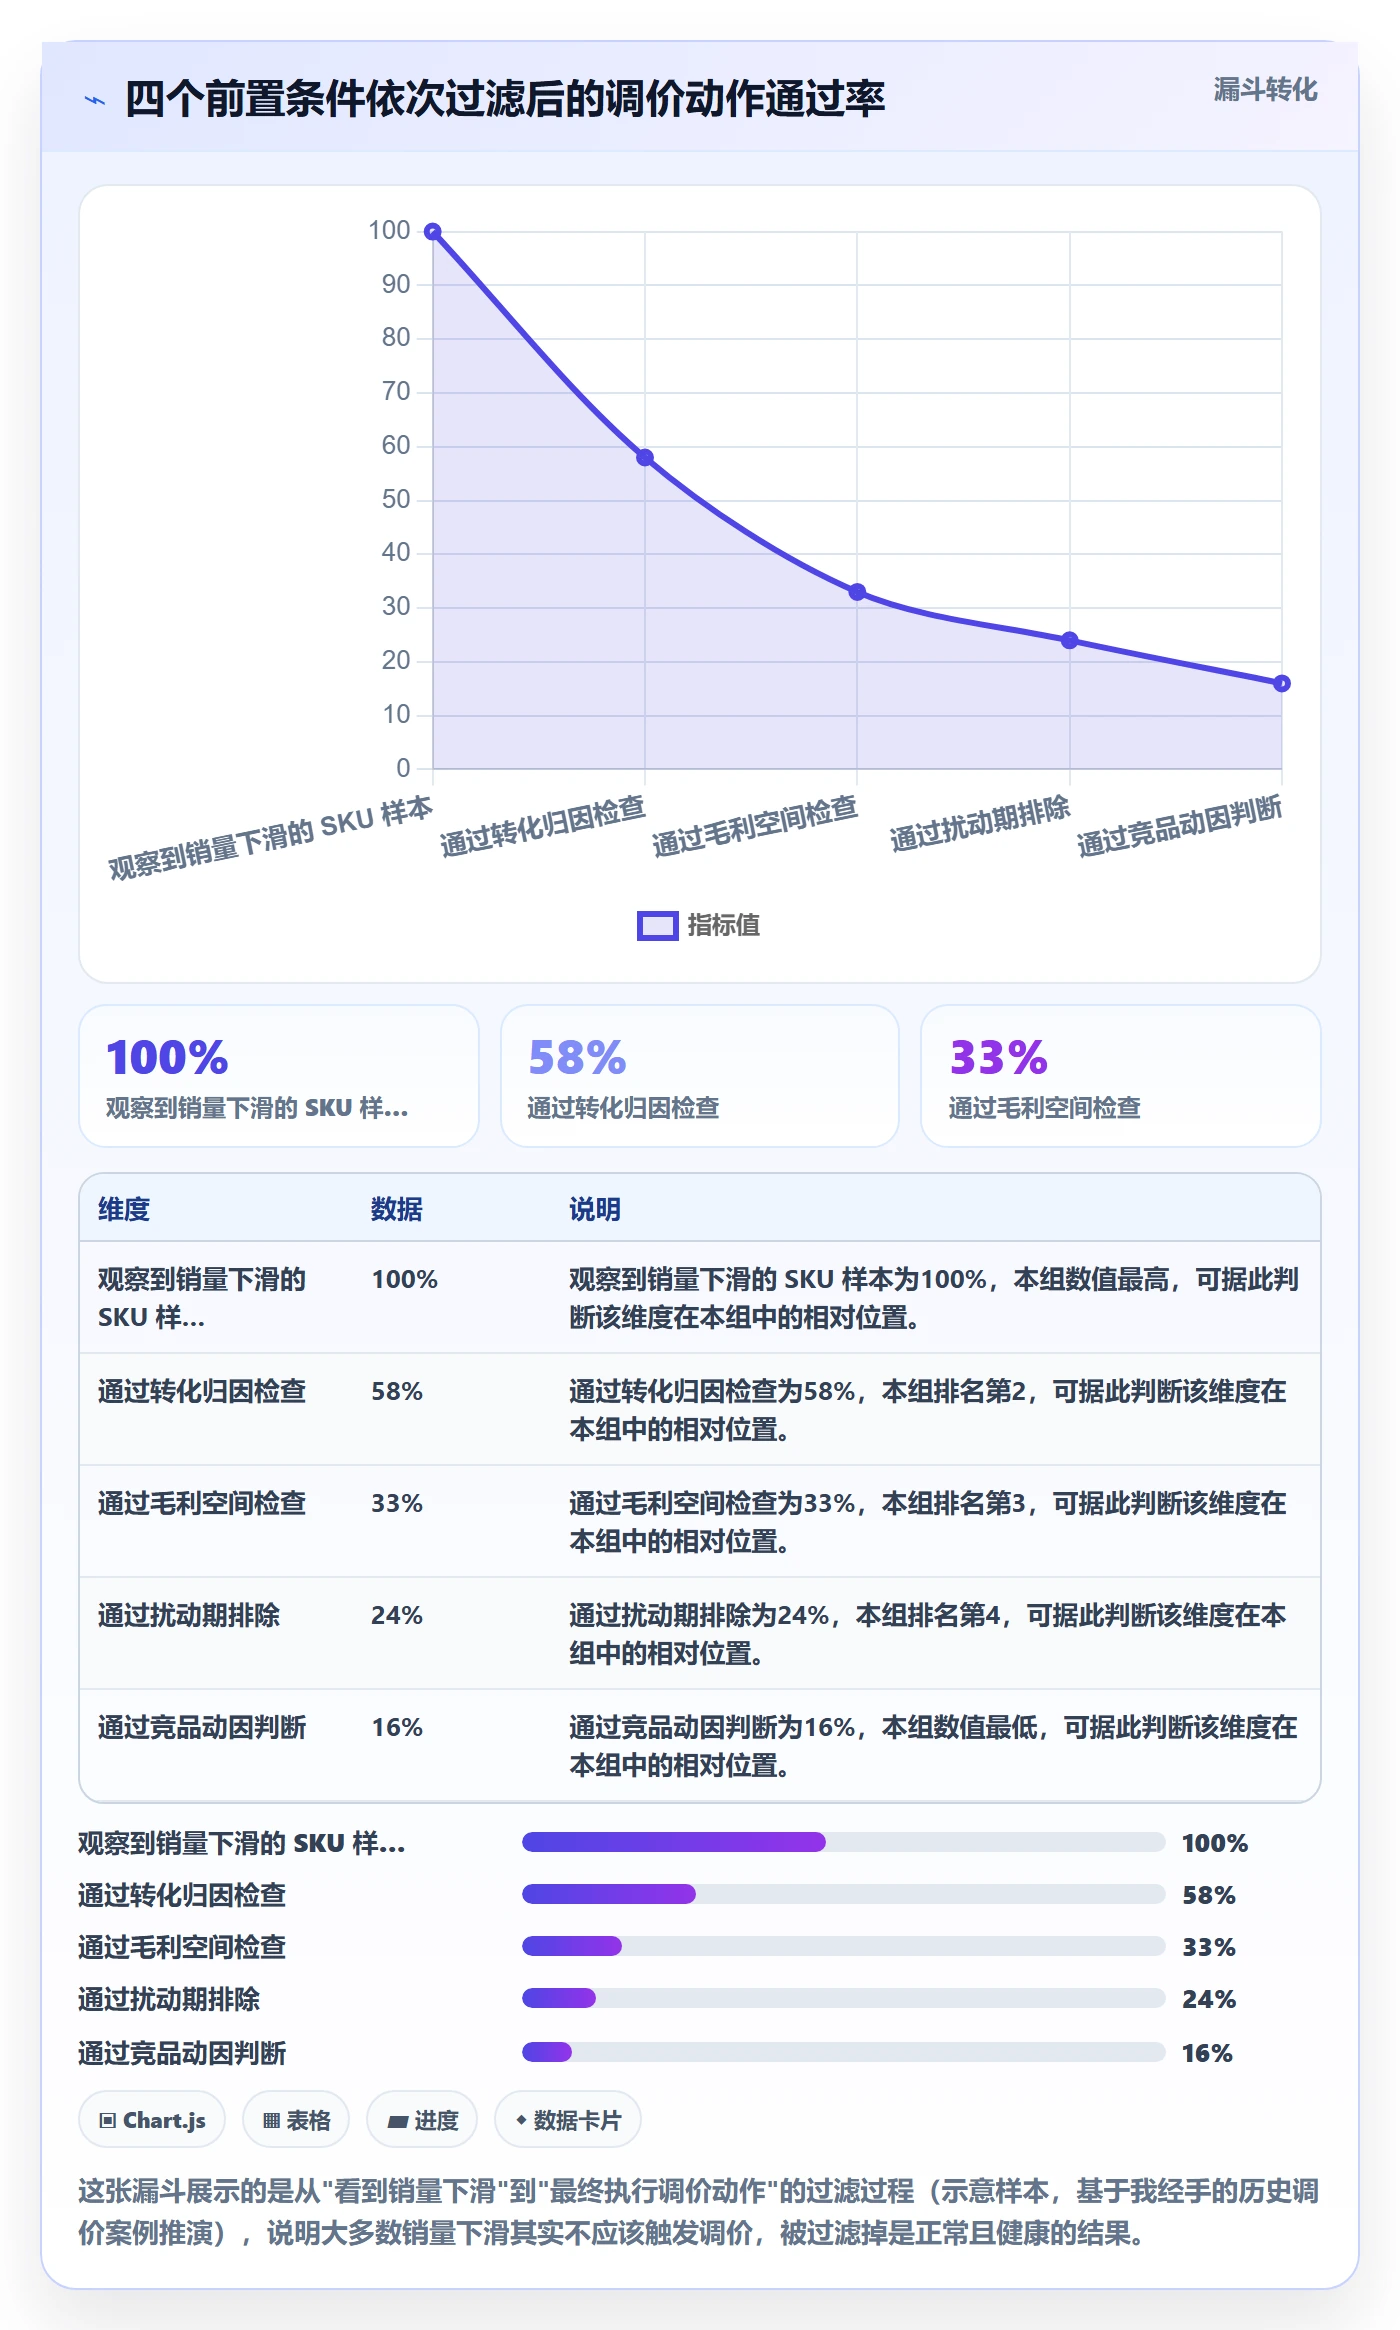The height and width of the screenshot is (2330, 1400).
Task: Click the 50 tick on the y-axis
Action: pos(396,499)
